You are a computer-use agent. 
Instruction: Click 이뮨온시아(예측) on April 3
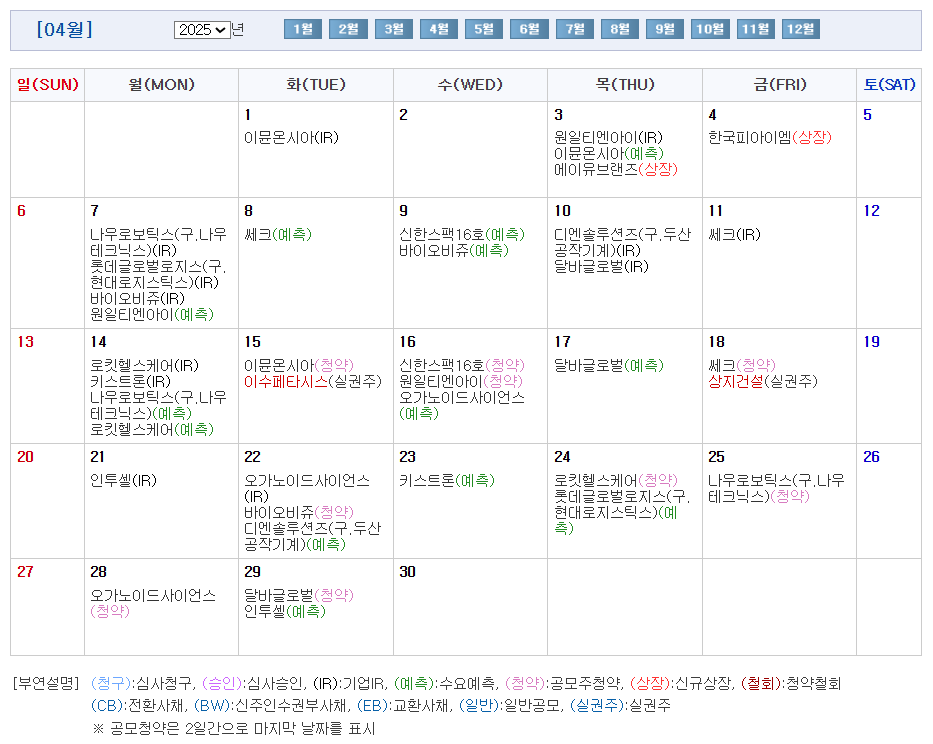point(608,154)
